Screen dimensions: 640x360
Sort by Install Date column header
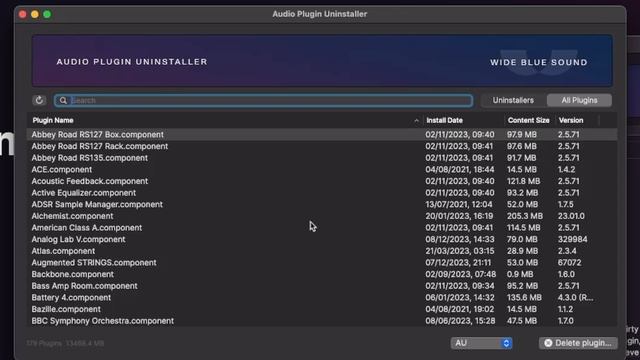[x=444, y=120]
